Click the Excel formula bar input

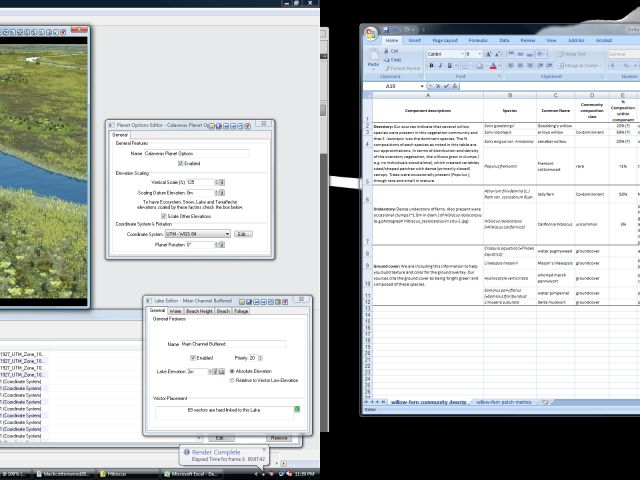(550, 86)
